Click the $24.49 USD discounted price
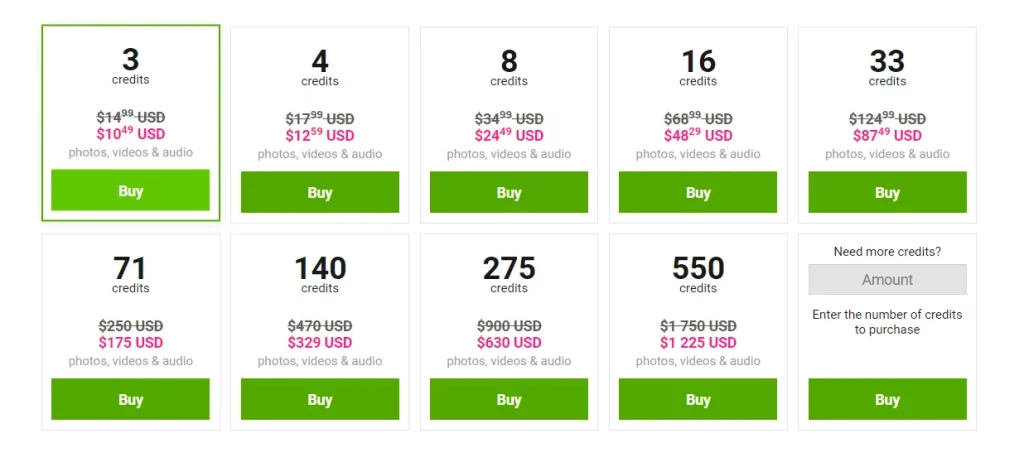This screenshot has width=1024, height=467. point(509,135)
